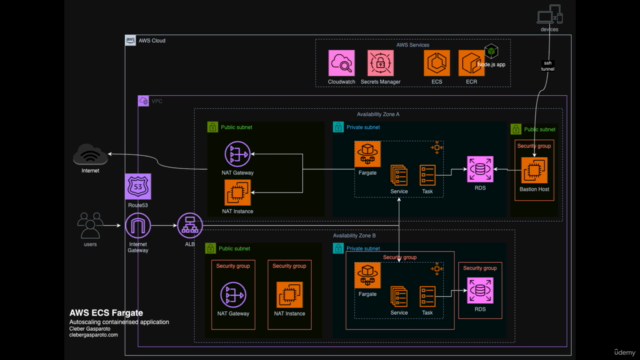Click Public subnet lock icon above Bastion Host

[516, 129]
